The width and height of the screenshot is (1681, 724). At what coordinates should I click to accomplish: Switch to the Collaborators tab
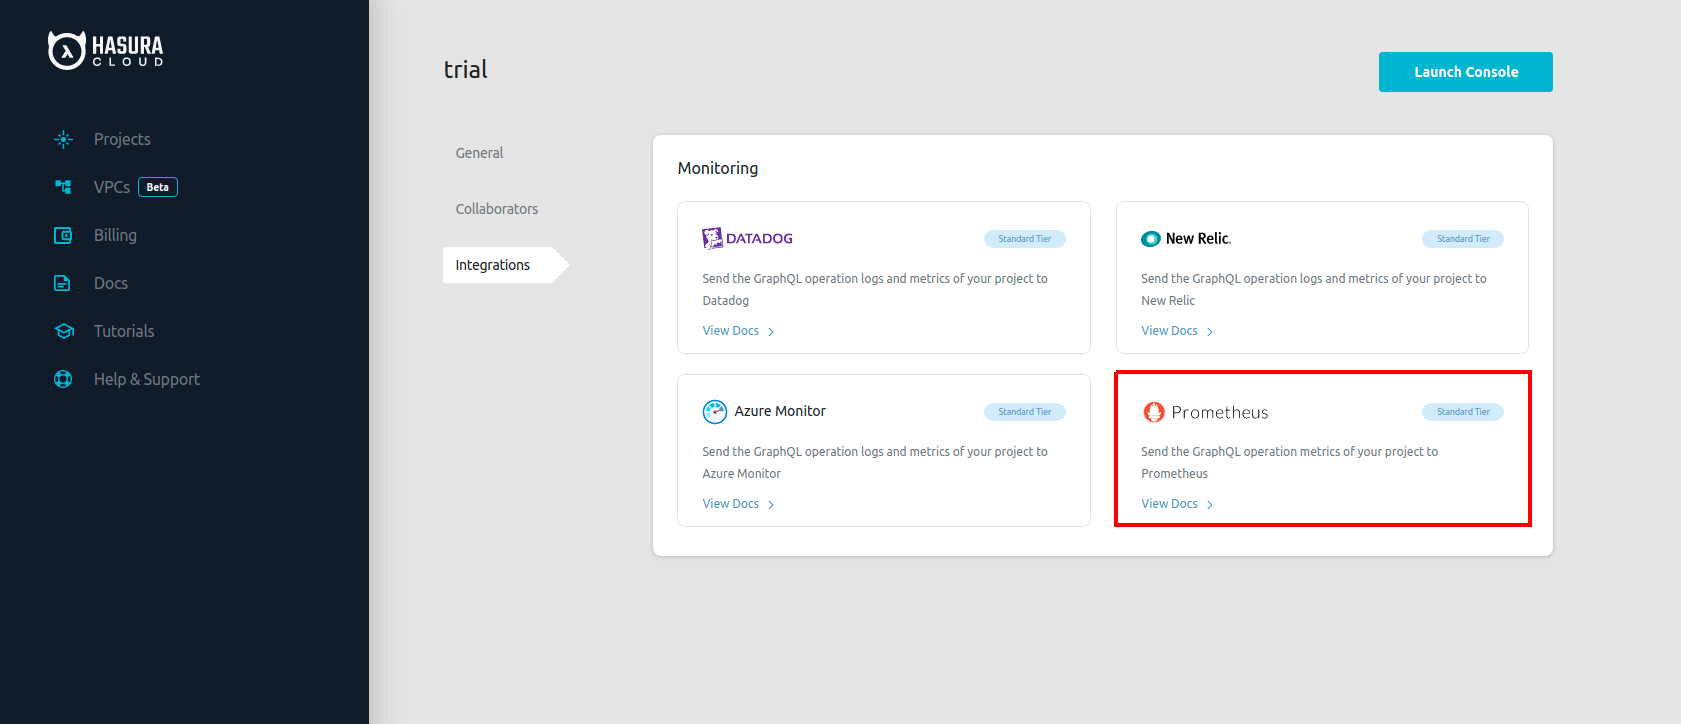point(496,209)
